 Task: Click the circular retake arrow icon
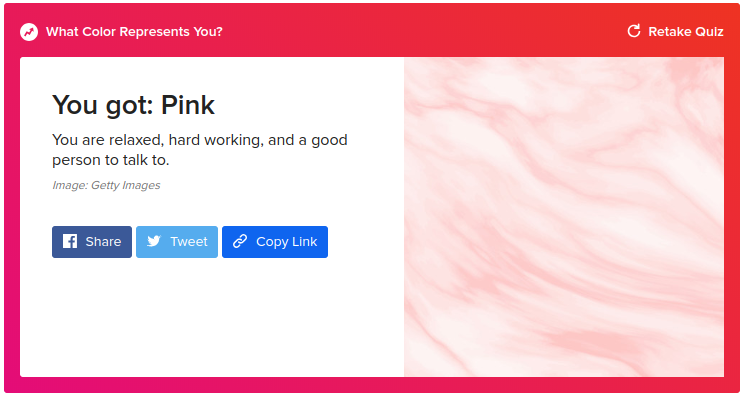point(634,31)
